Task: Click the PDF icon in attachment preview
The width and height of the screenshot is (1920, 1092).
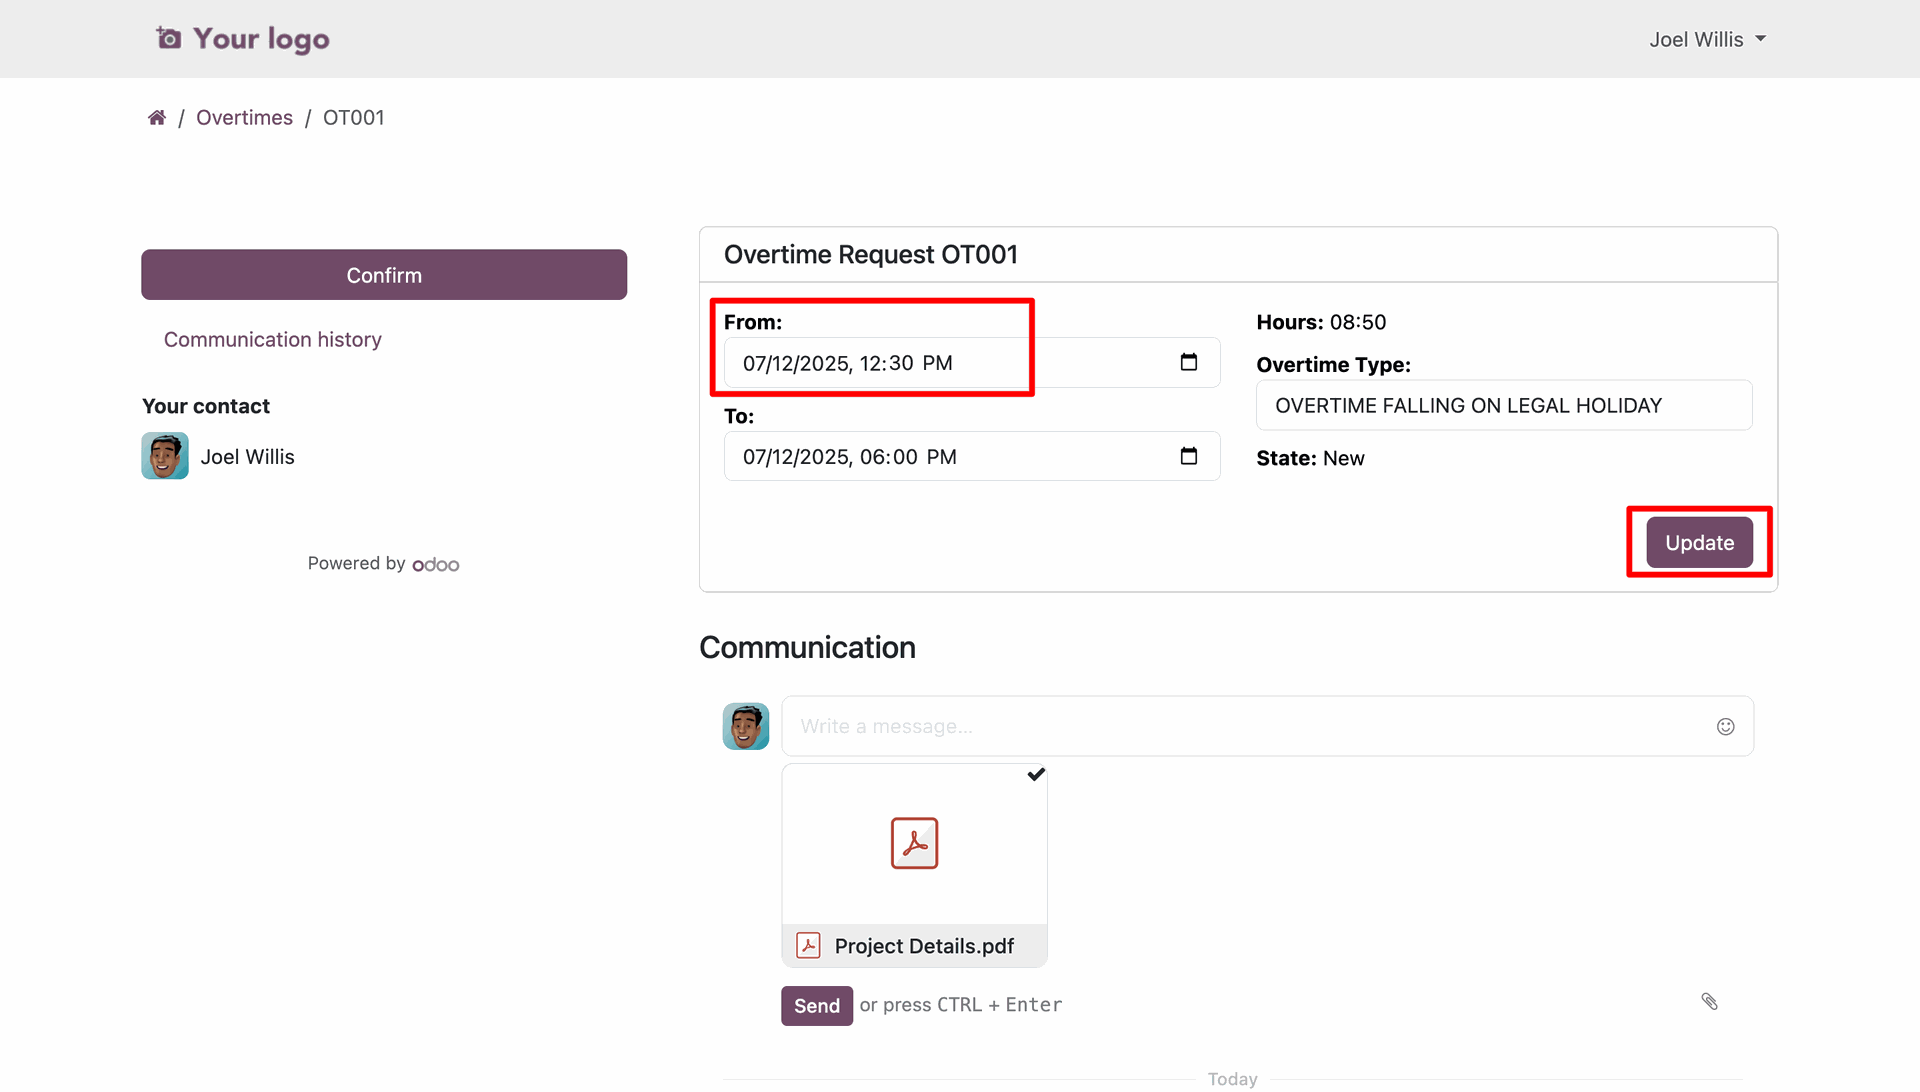Action: pos(914,843)
